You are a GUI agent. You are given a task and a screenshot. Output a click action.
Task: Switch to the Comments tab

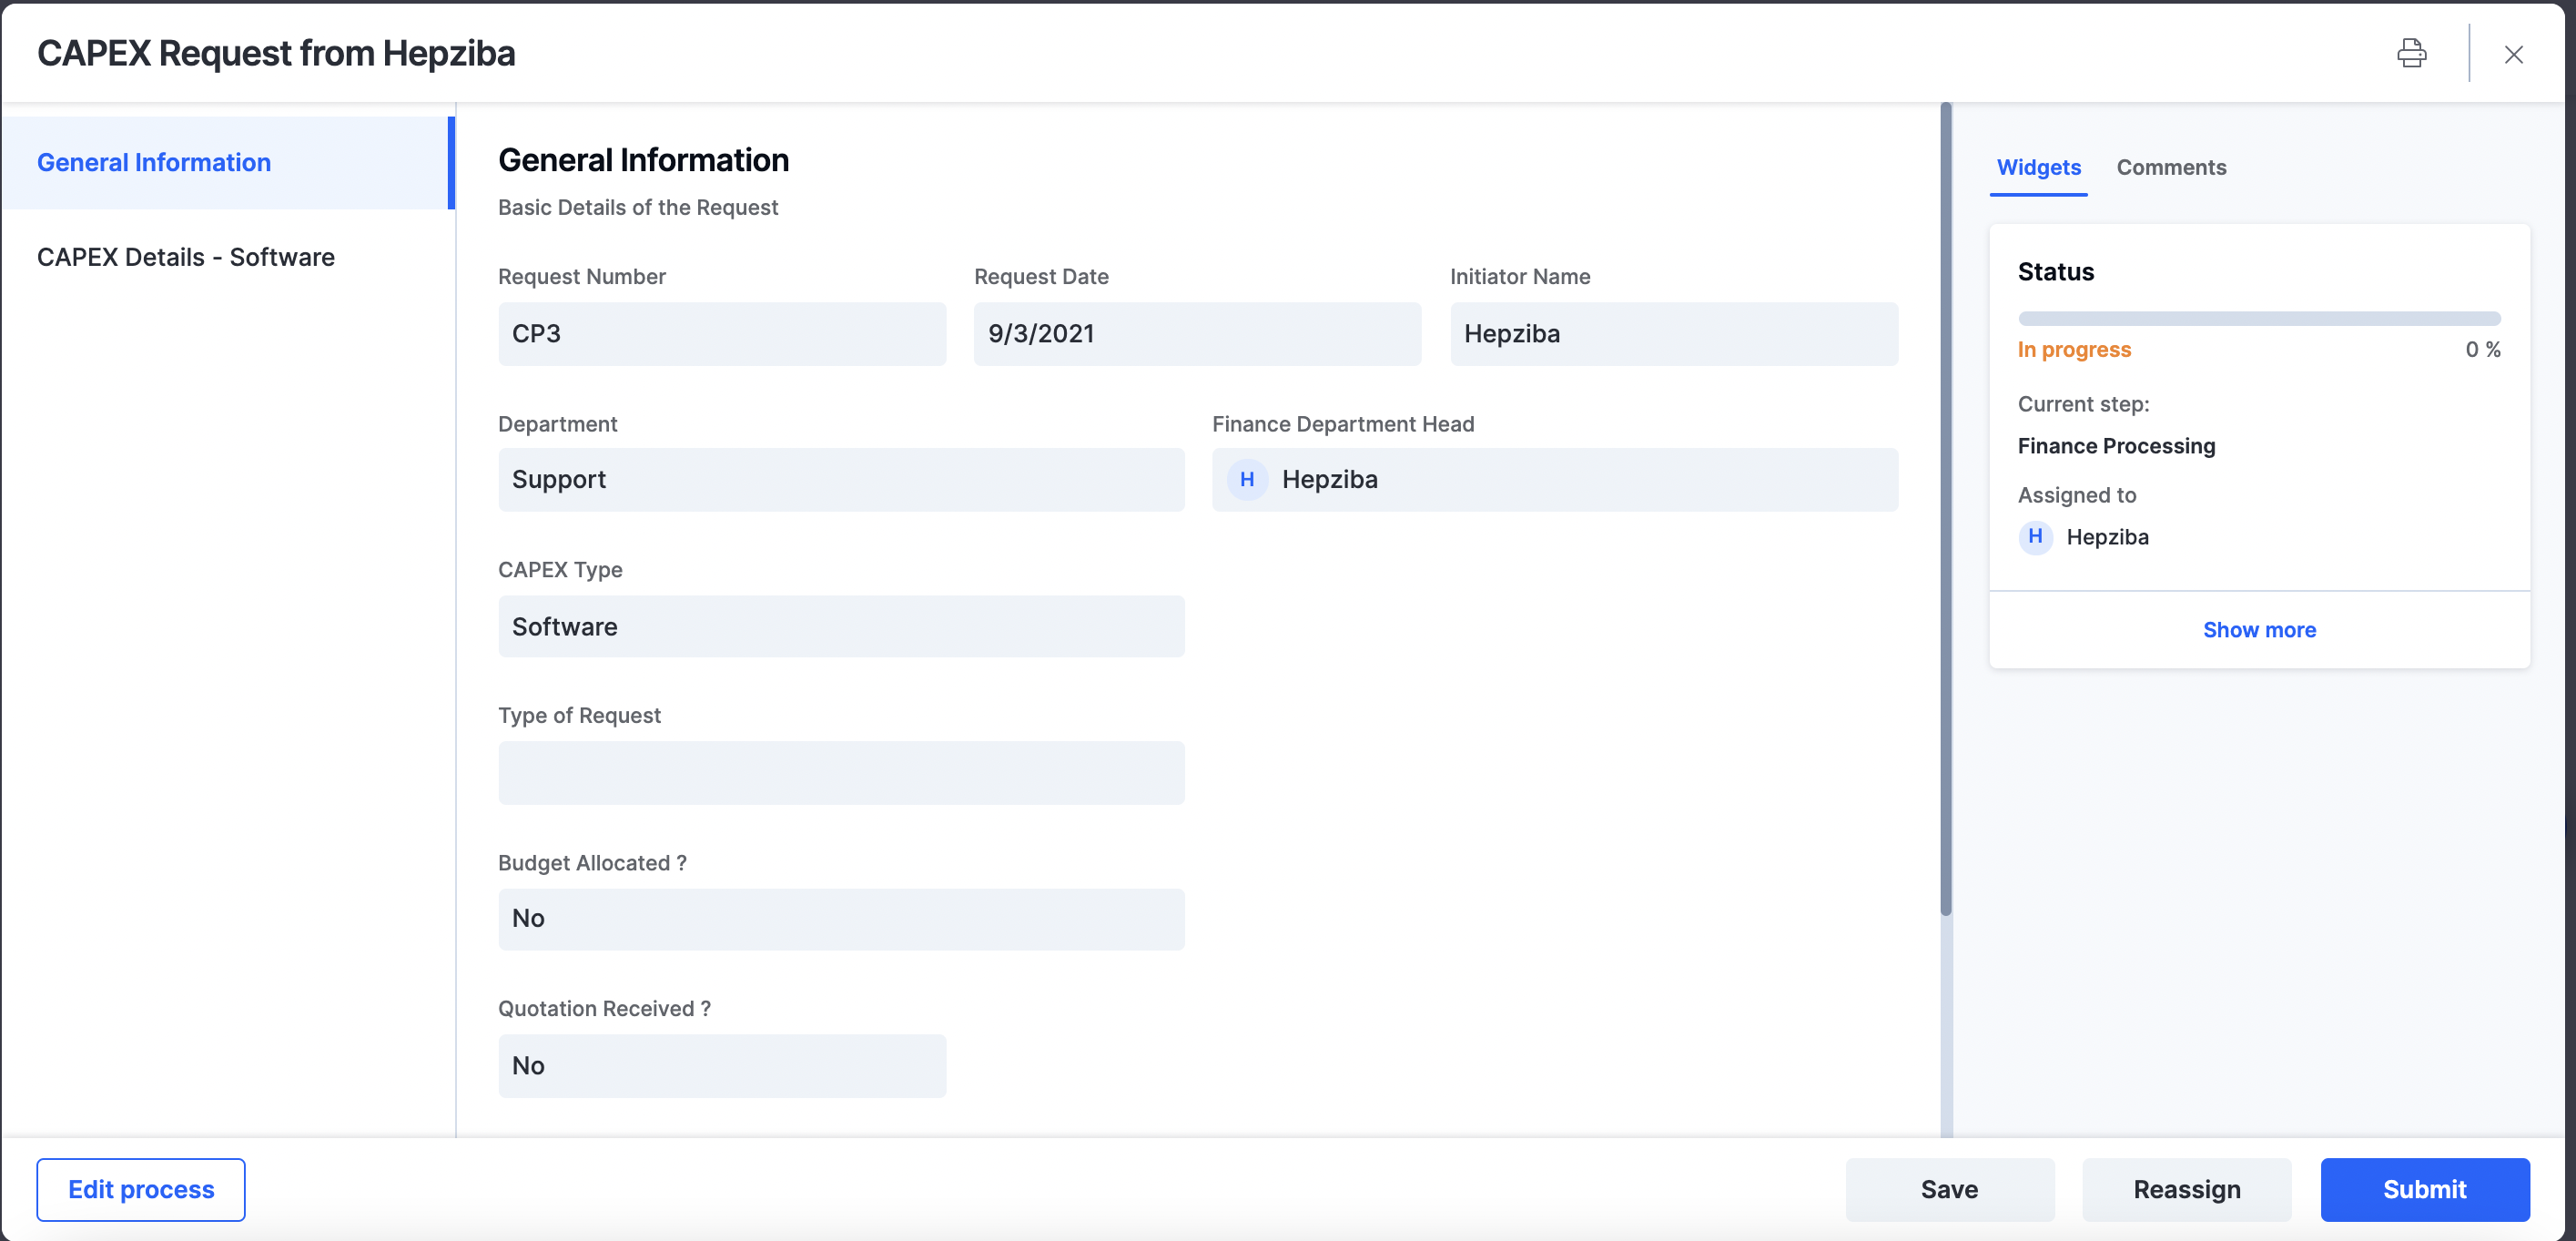click(2171, 167)
